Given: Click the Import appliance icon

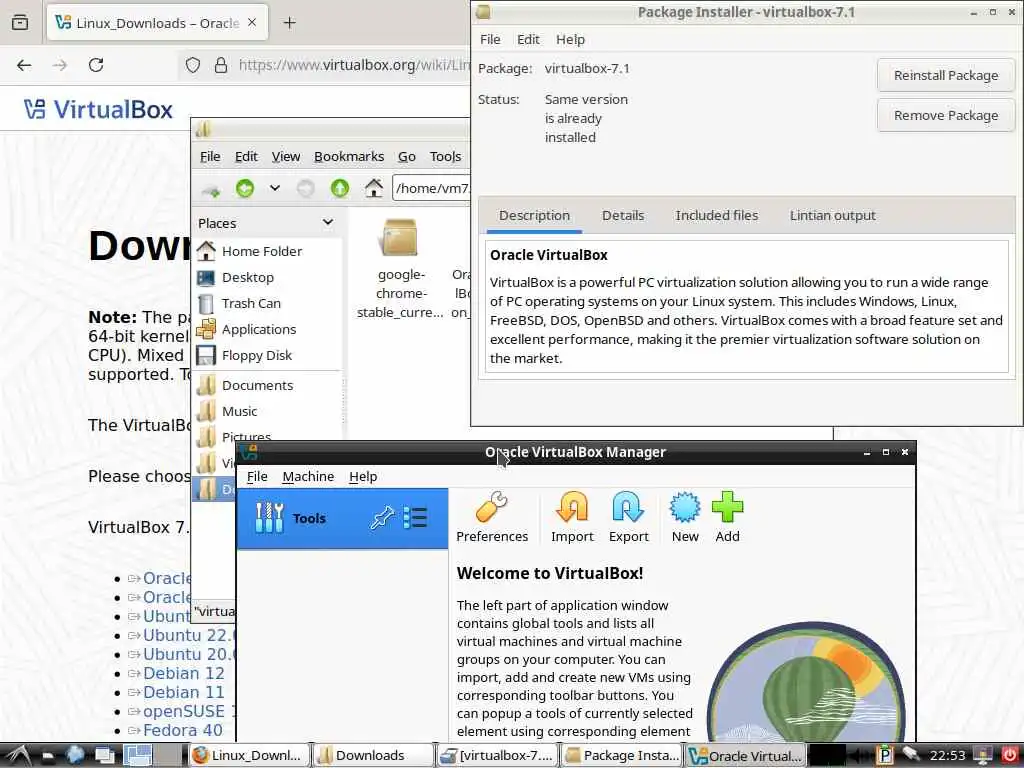Looking at the screenshot, I should [572, 517].
